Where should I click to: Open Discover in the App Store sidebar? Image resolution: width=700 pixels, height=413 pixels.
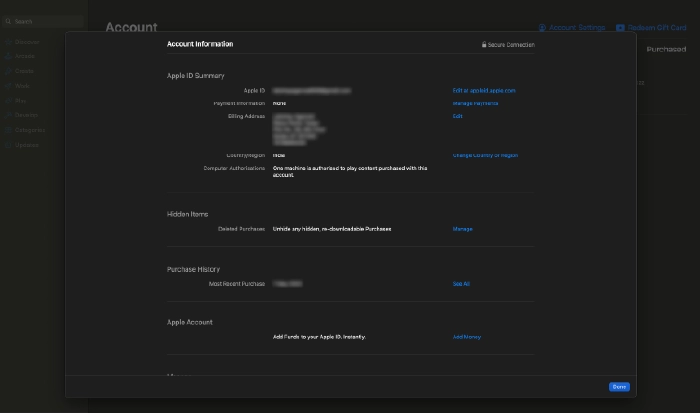pyautogui.click(x=27, y=42)
